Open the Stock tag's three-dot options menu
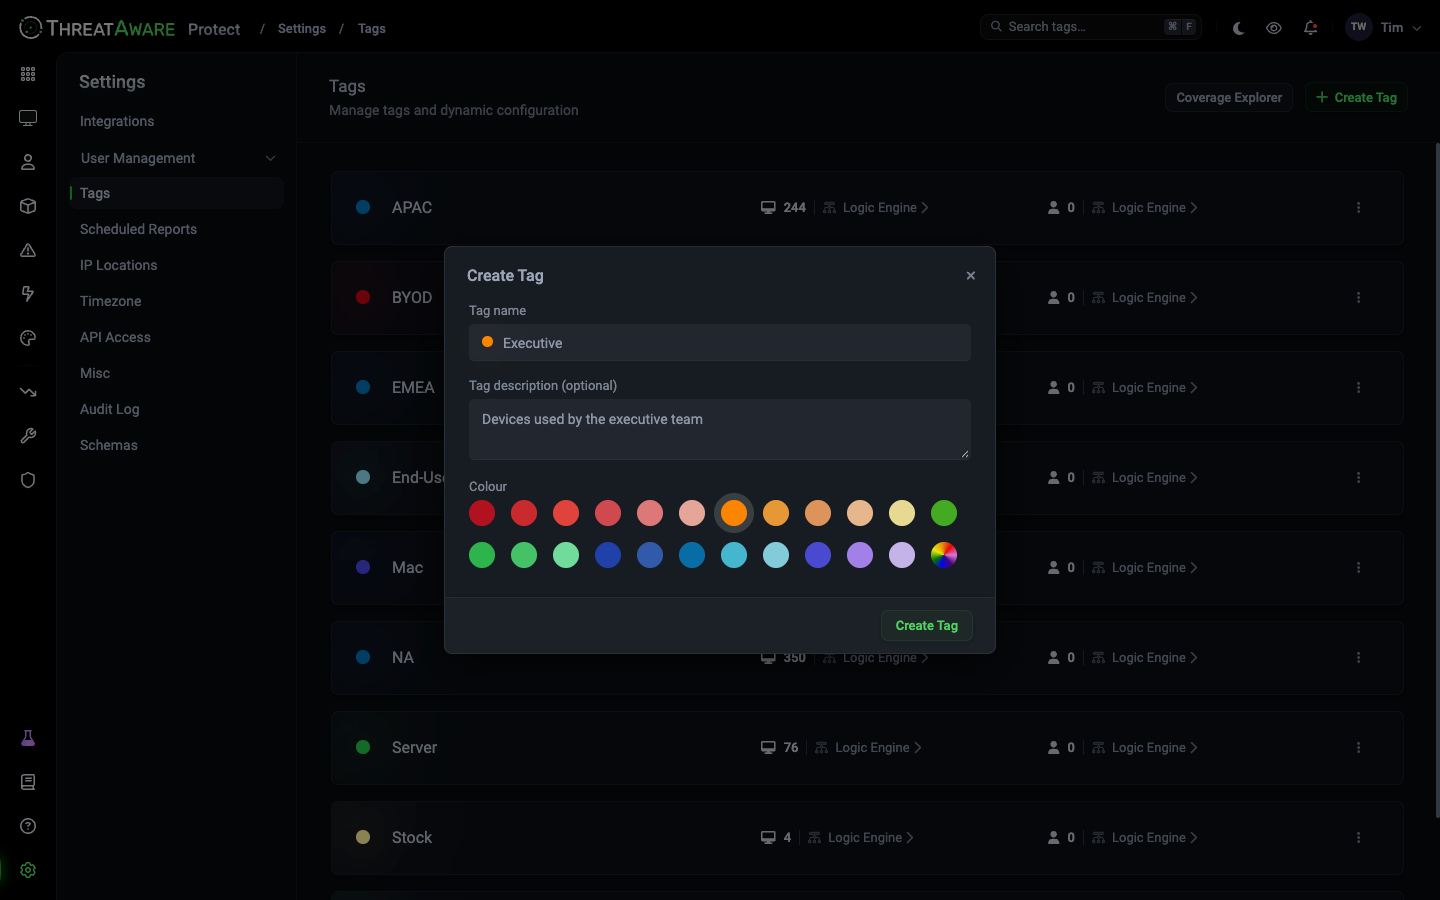The width and height of the screenshot is (1440, 900). (x=1358, y=838)
